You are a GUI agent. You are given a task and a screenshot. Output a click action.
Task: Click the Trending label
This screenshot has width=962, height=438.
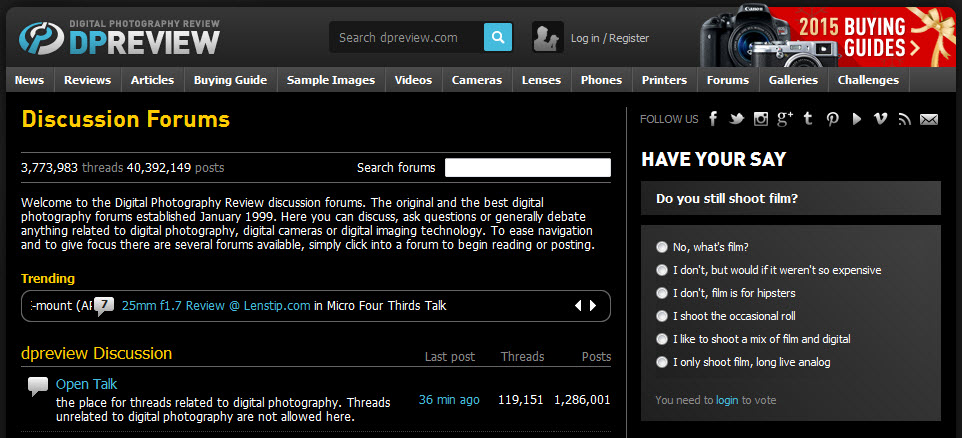(48, 279)
